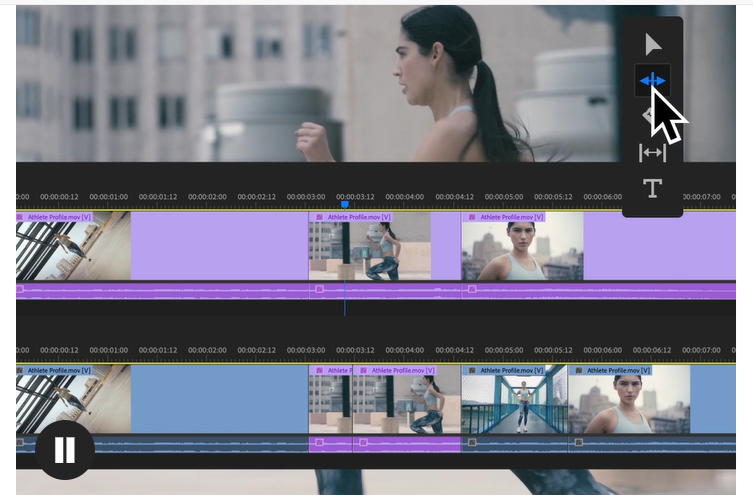This screenshot has width=753, height=504.
Task: Click fx badge on upper timeline's first video clip
Action: (20, 217)
